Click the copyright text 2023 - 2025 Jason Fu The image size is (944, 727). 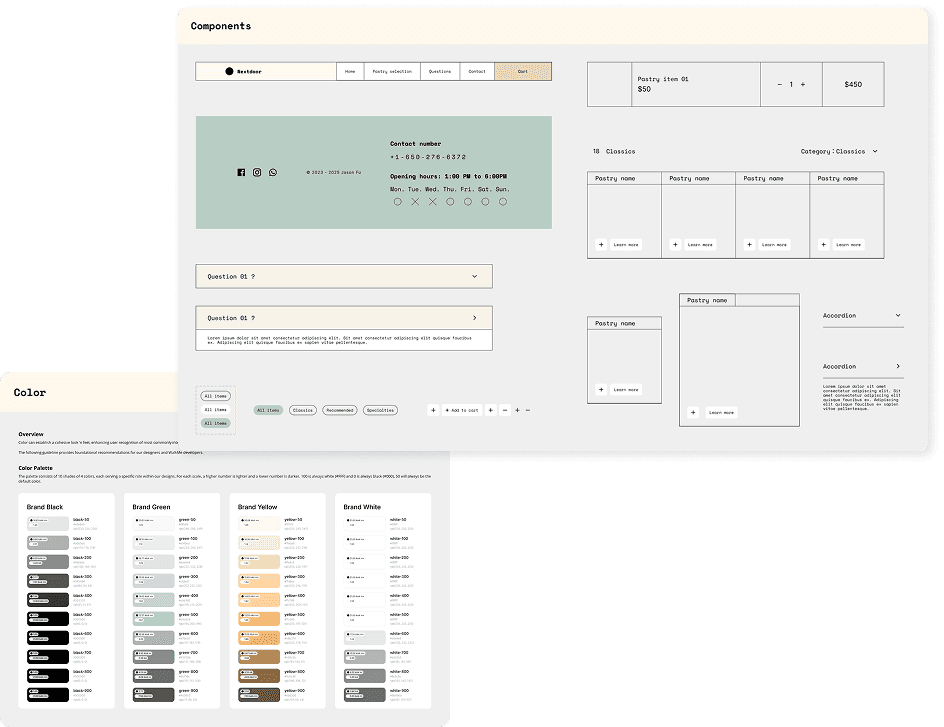[x=334, y=172]
